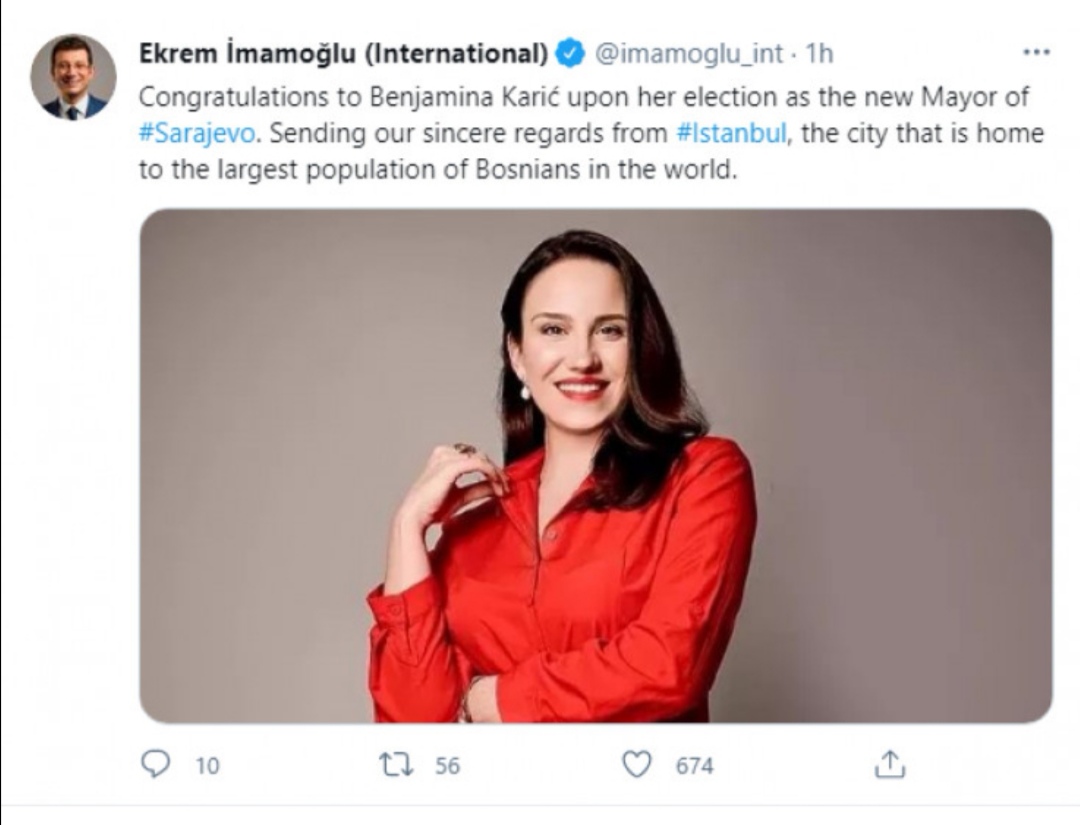Like the tweet with the heart icon
Viewport: 1080px width, 825px height.
pos(636,765)
